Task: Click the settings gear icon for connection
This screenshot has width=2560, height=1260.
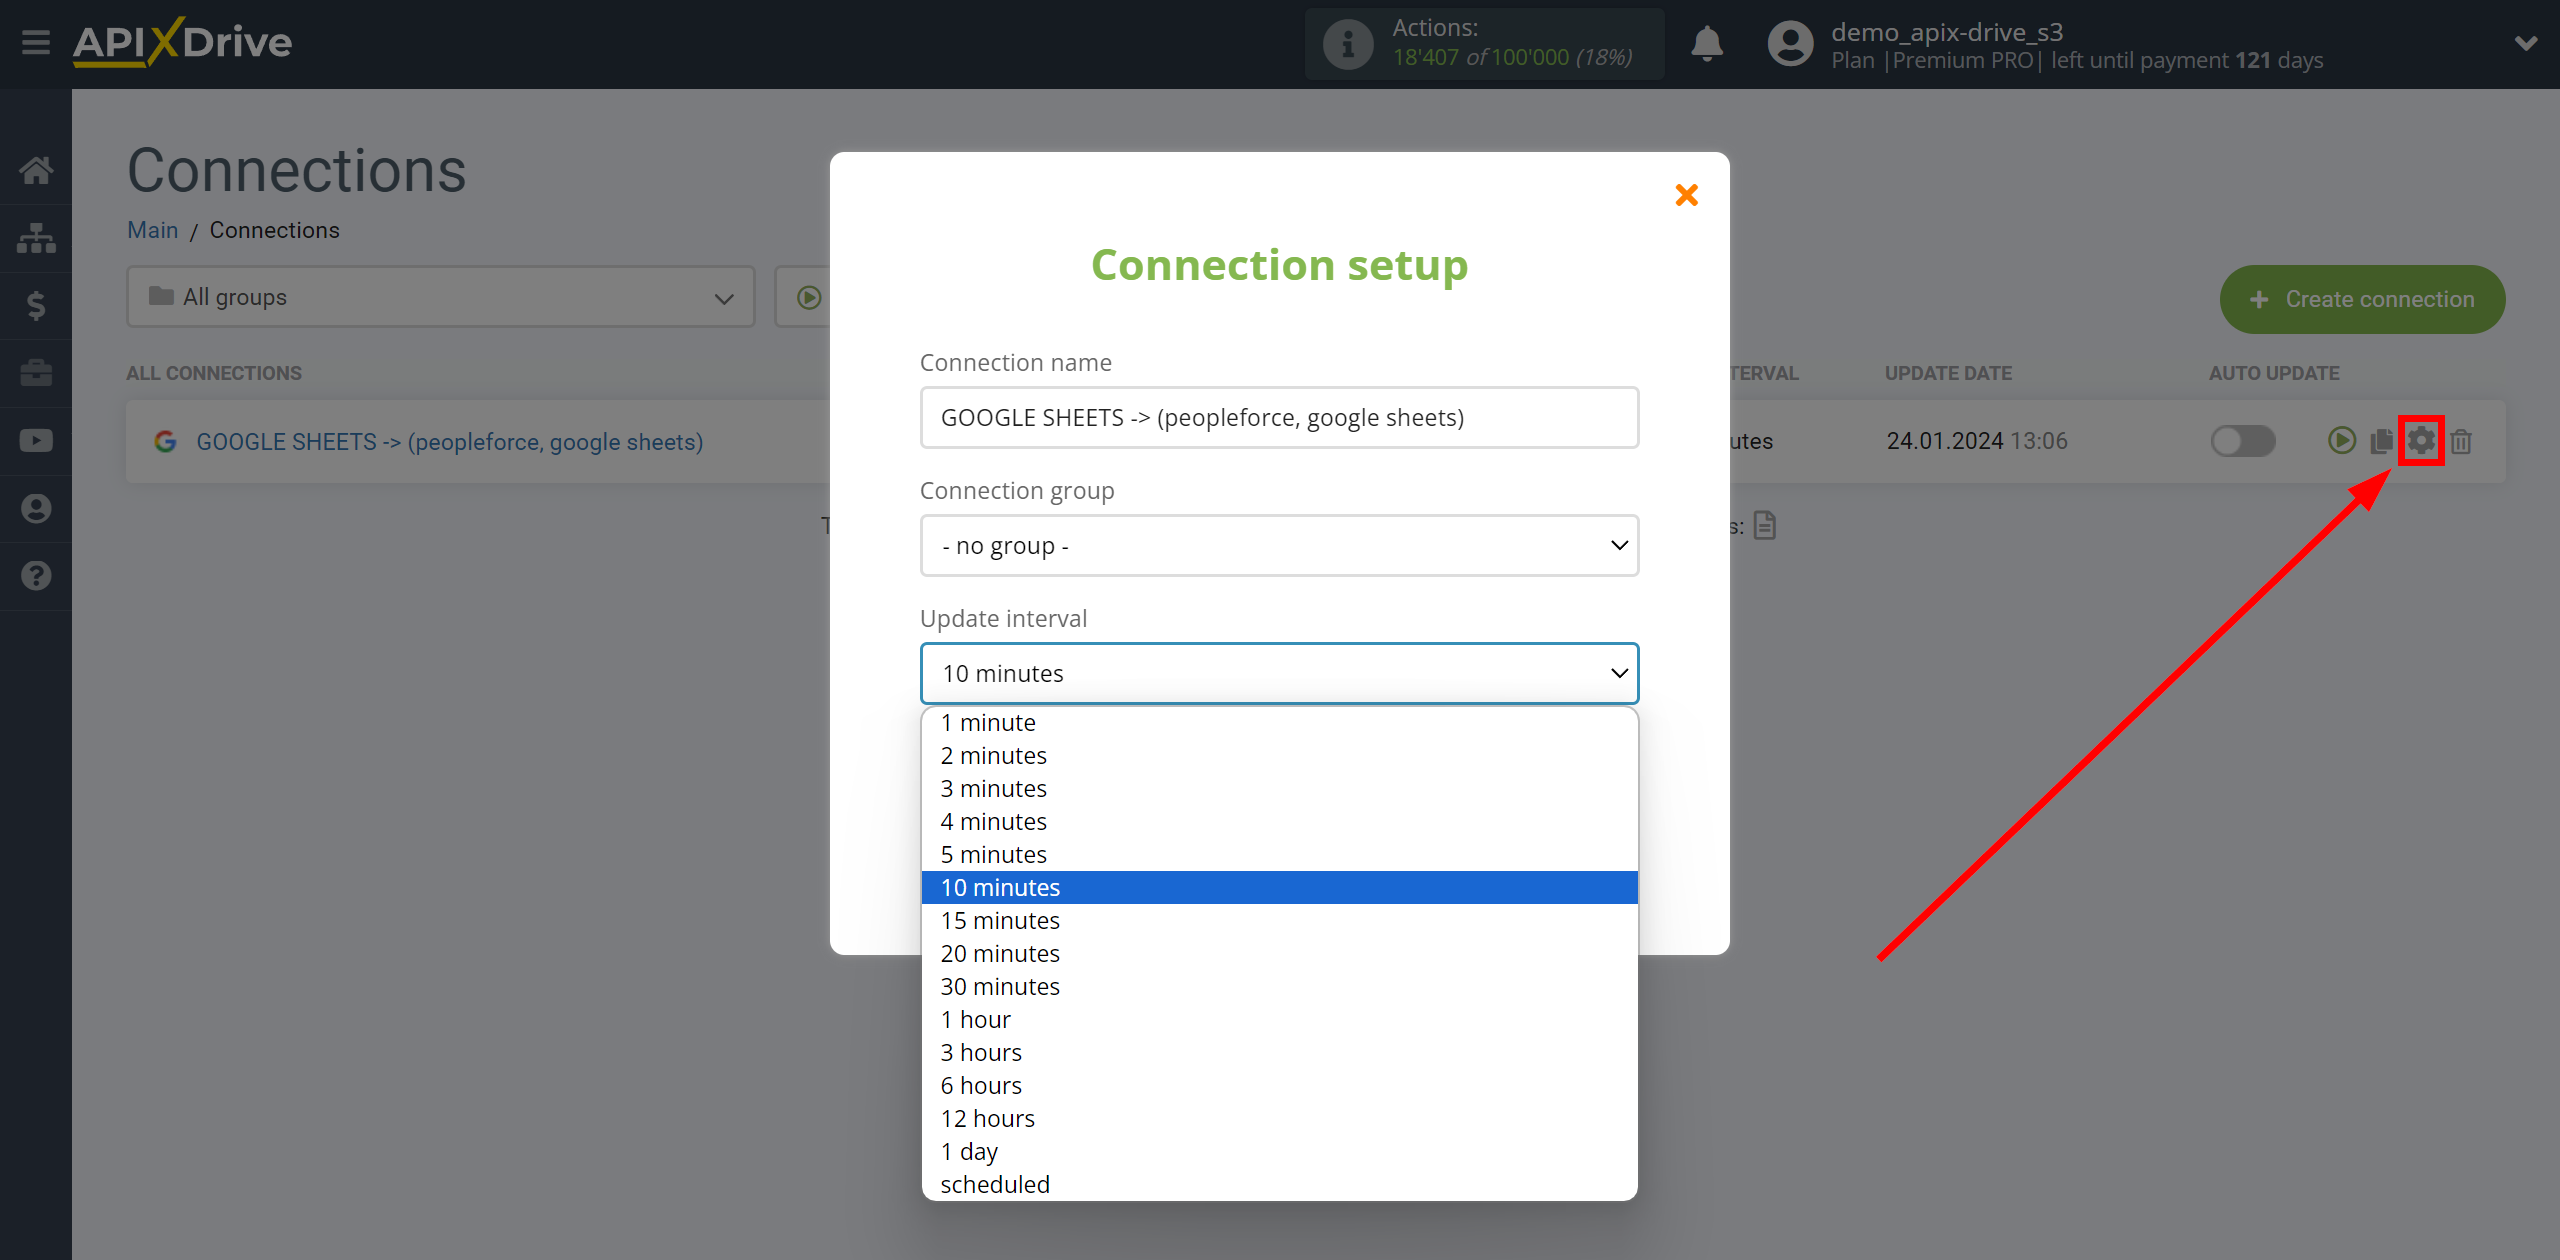Action: coord(2423,441)
